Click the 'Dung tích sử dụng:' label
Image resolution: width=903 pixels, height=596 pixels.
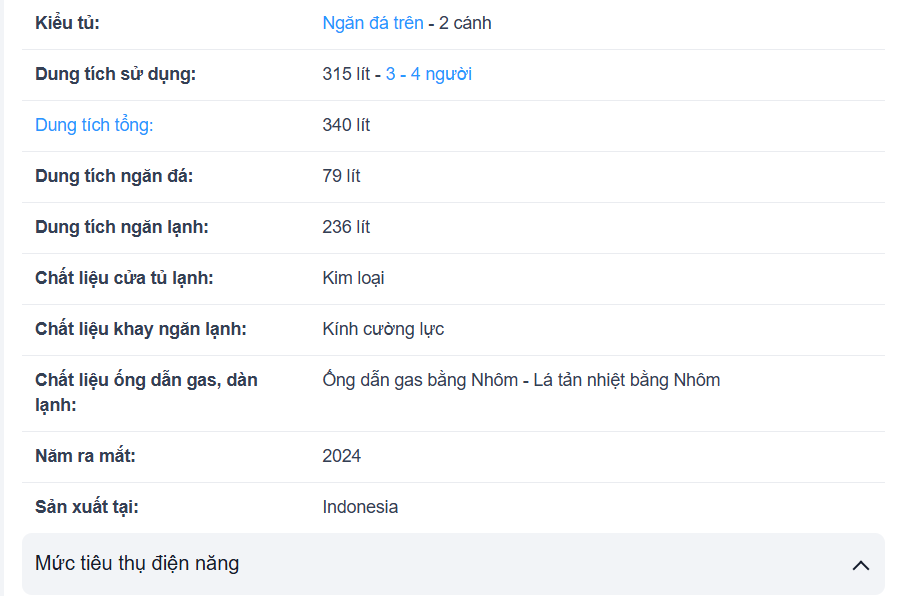(x=115, y=74)
